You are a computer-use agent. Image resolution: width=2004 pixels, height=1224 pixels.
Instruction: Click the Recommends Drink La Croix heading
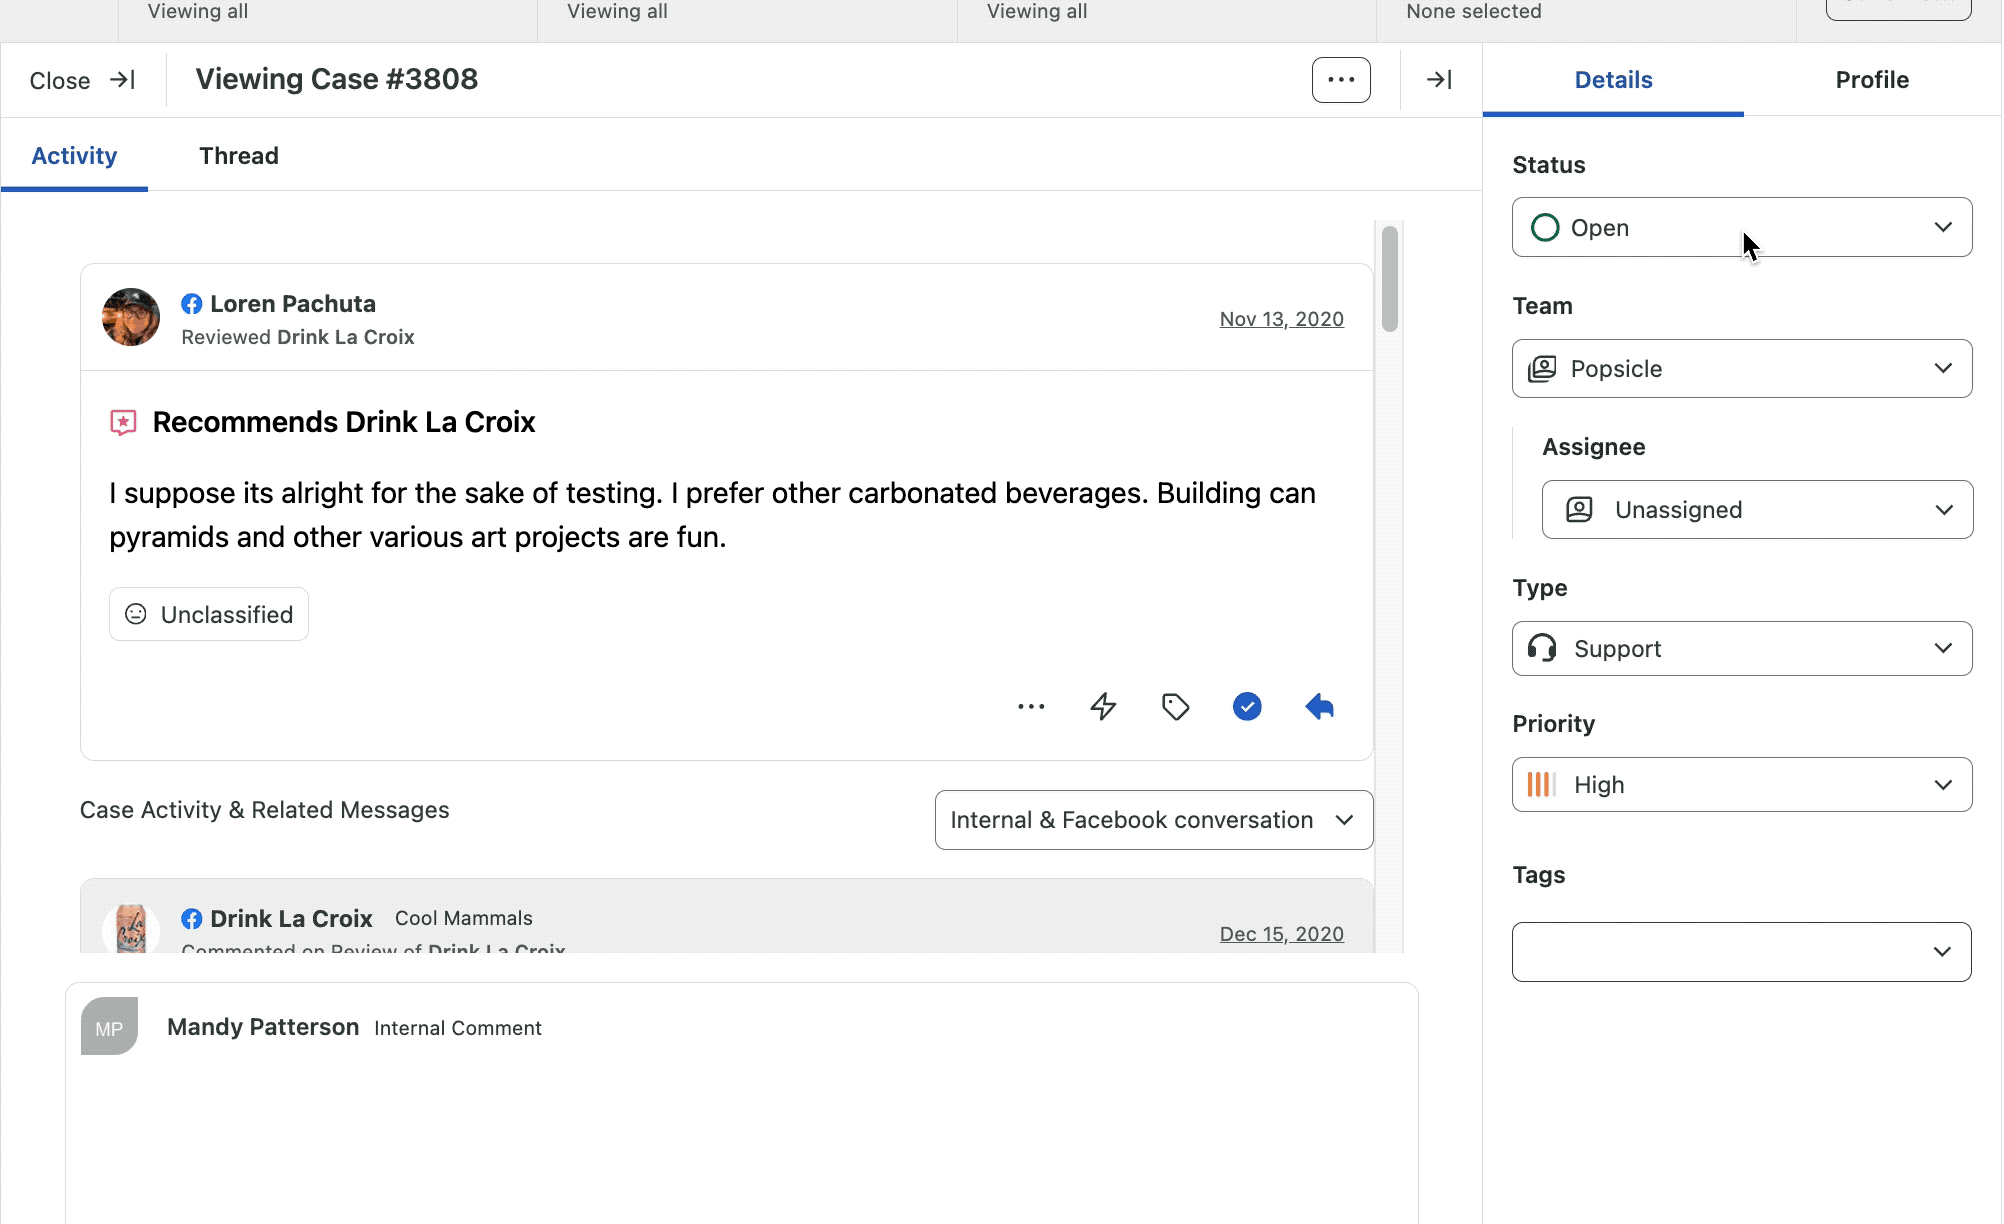(344, 422)
